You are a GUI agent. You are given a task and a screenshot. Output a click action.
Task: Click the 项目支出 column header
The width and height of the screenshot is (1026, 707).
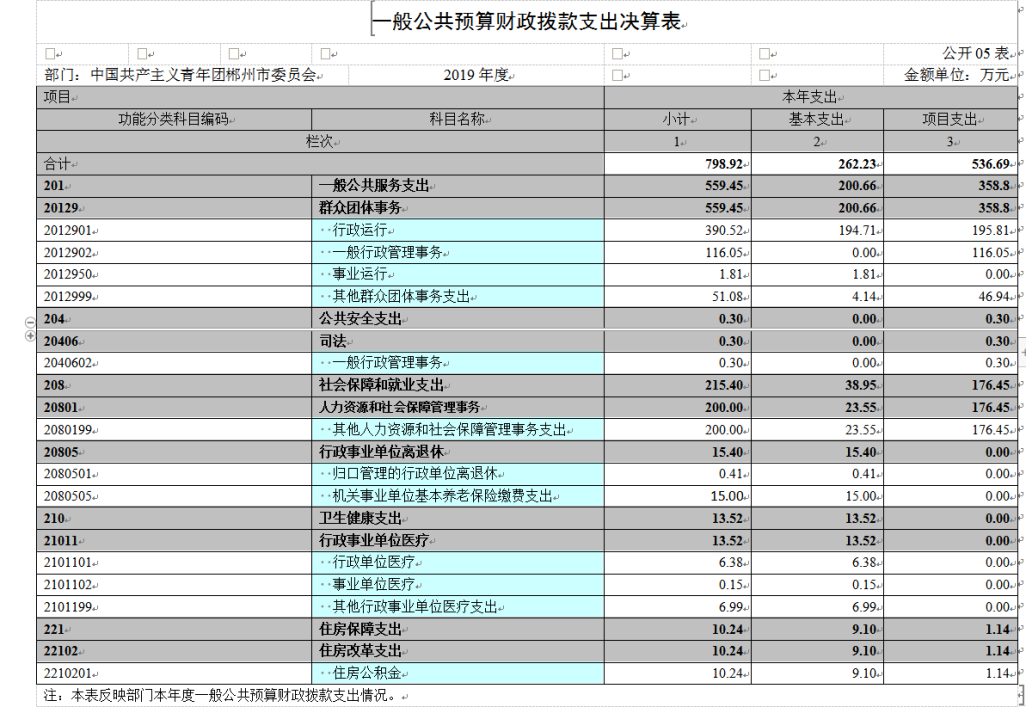pos(951,119)
